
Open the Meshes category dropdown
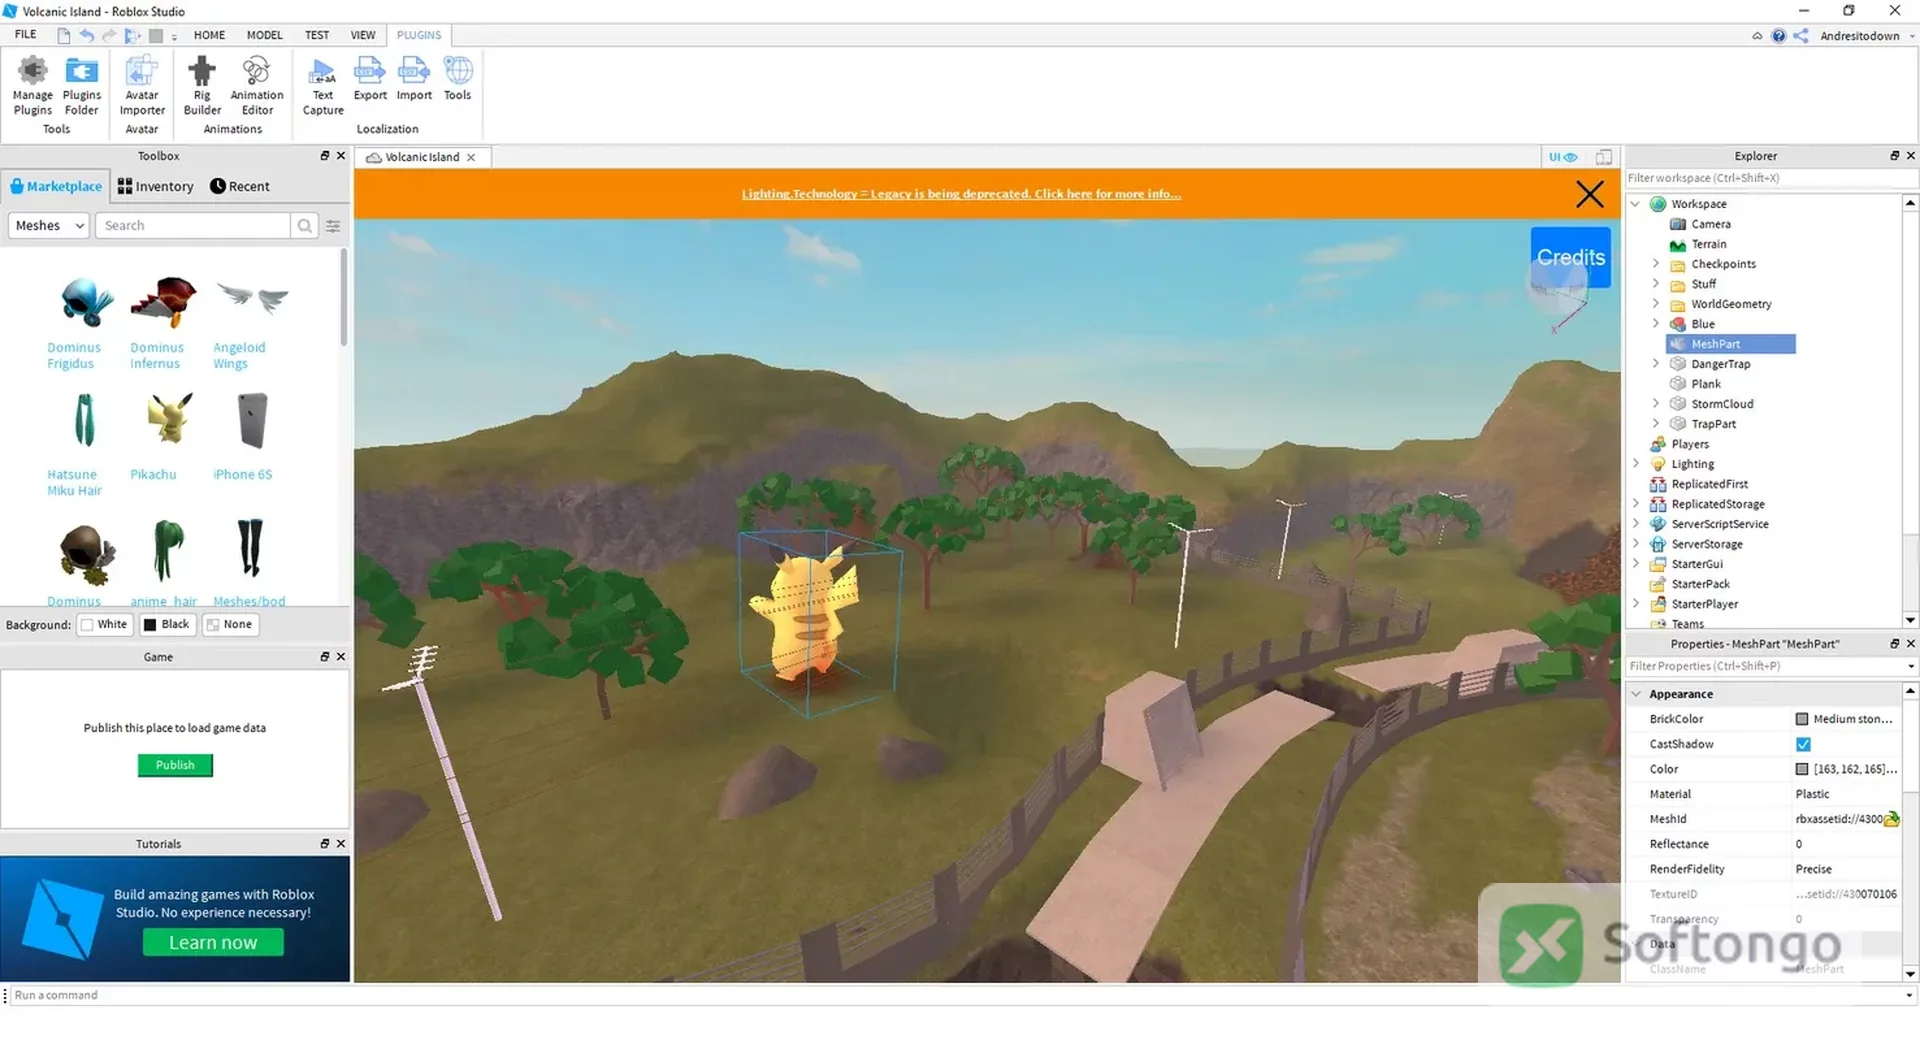pos(49,226)
